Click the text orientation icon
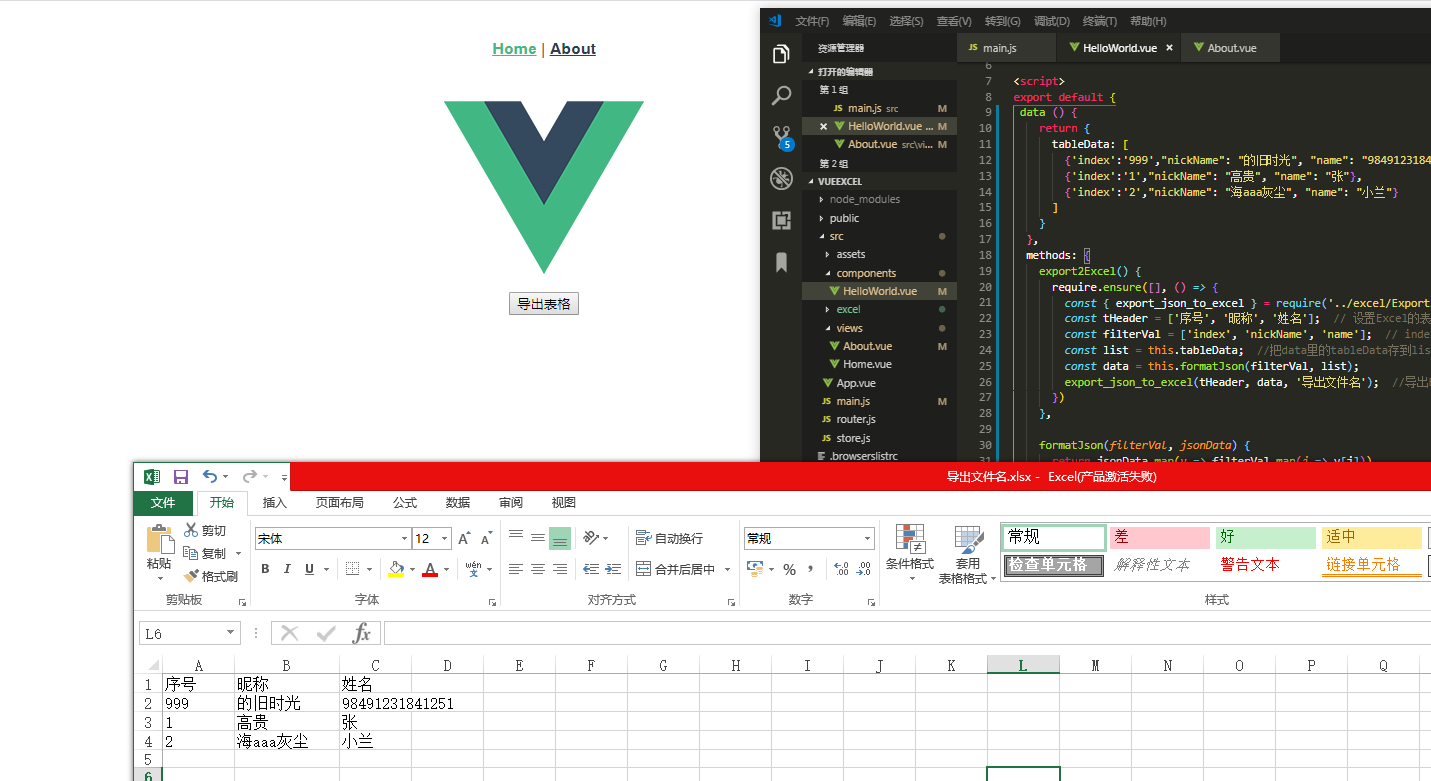Viewport: 1431px width, 781px height. click(x=590, y=538)
